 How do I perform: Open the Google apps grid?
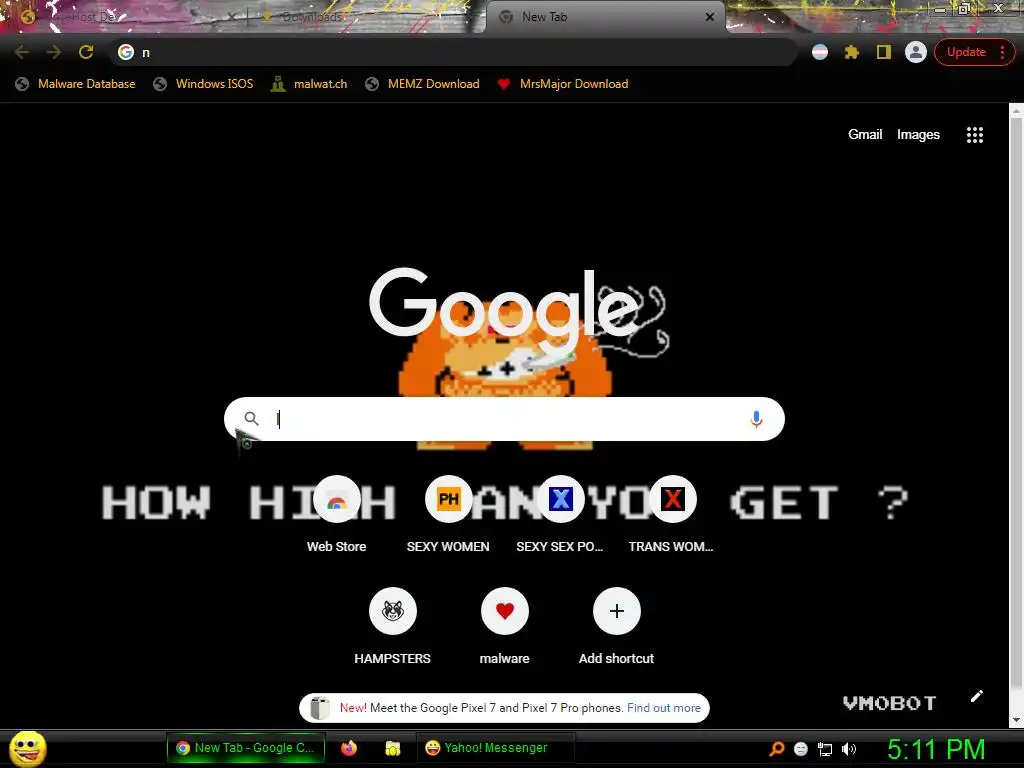(x=974, y=135)
